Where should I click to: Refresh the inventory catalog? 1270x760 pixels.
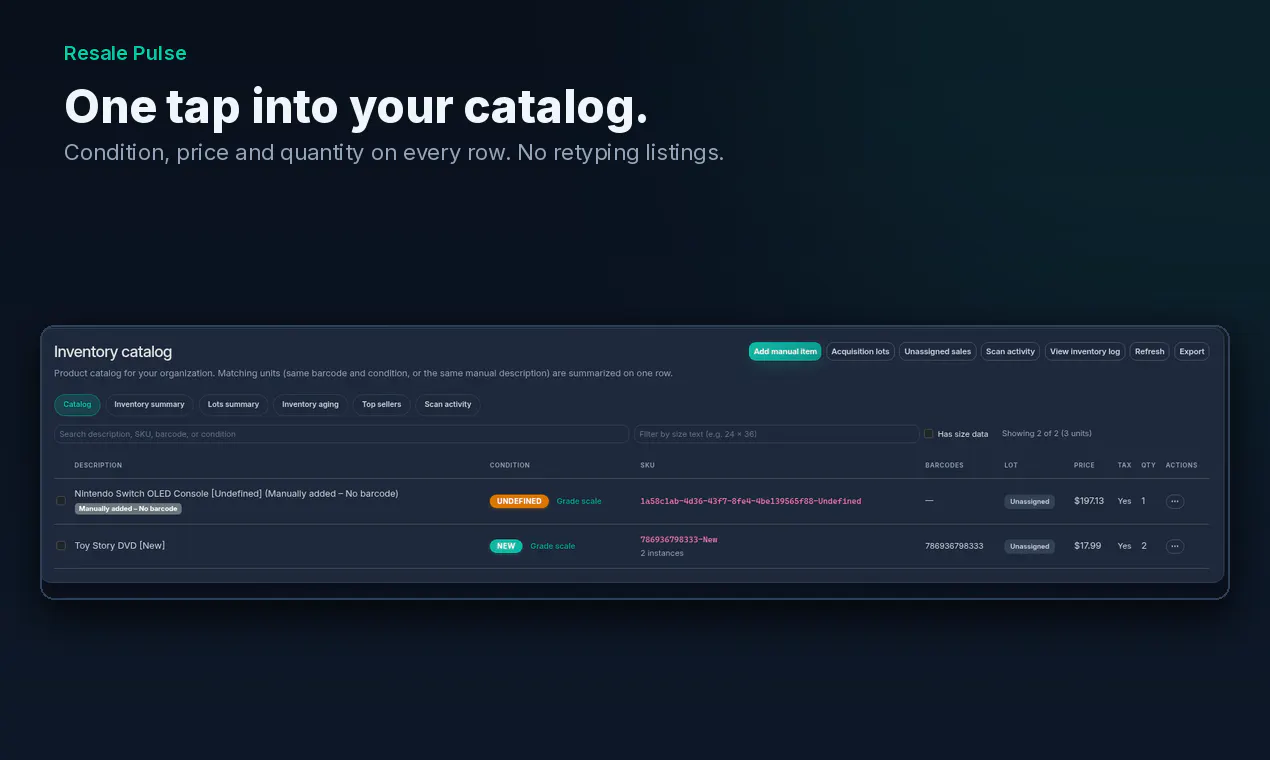[x=1149, y=352]
